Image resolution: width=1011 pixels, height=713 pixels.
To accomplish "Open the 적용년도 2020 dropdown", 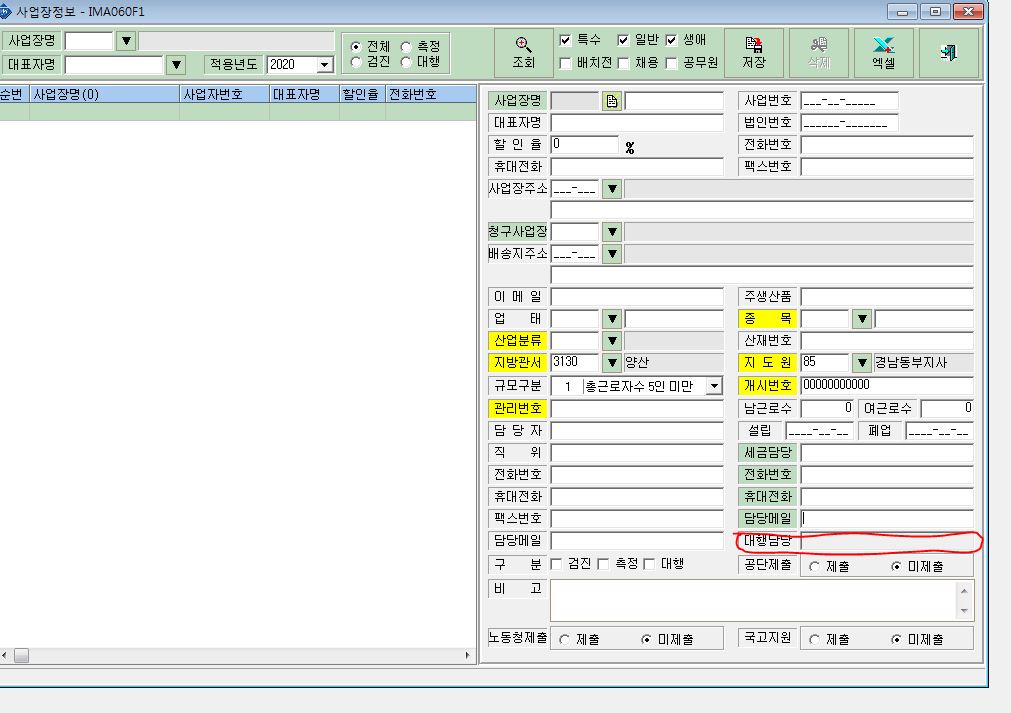I will [325, 64].
